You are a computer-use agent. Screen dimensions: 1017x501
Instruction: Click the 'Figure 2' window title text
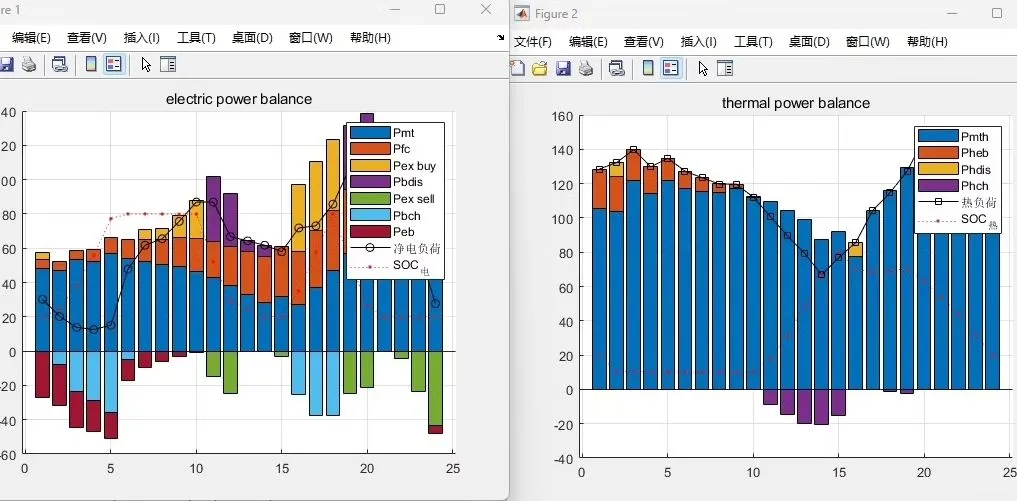pos(556,14)
